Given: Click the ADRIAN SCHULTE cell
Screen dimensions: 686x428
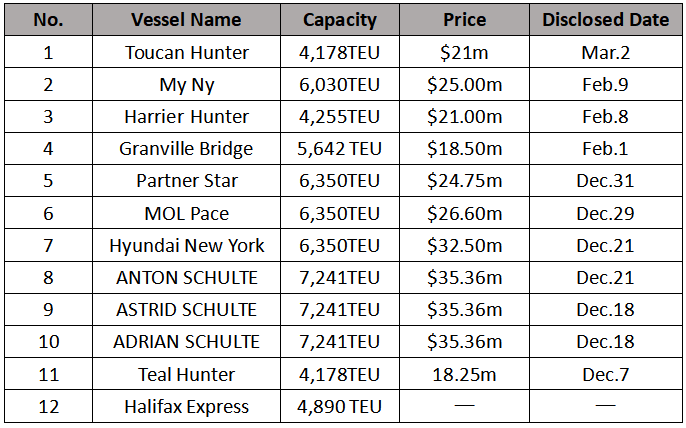Looking at the screenshot, I should pos(186,342).
